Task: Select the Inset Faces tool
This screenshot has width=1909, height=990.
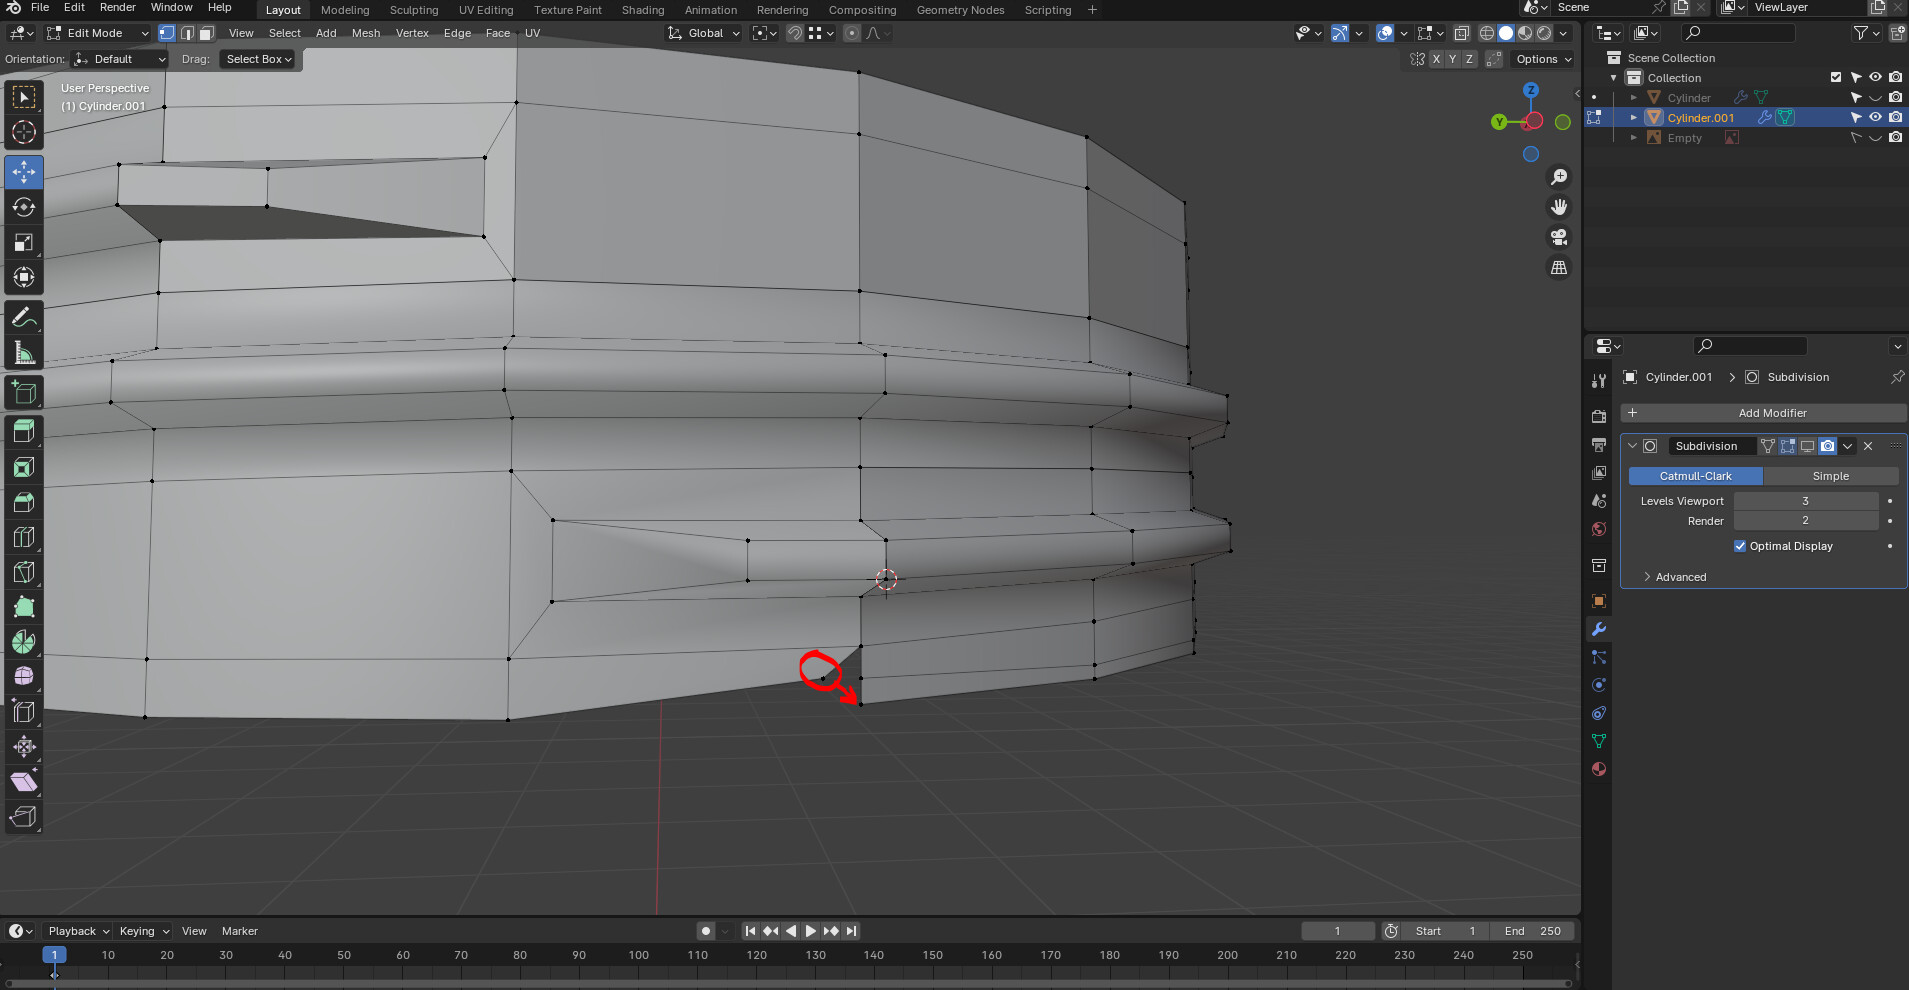Action: (x=24, y=467)
